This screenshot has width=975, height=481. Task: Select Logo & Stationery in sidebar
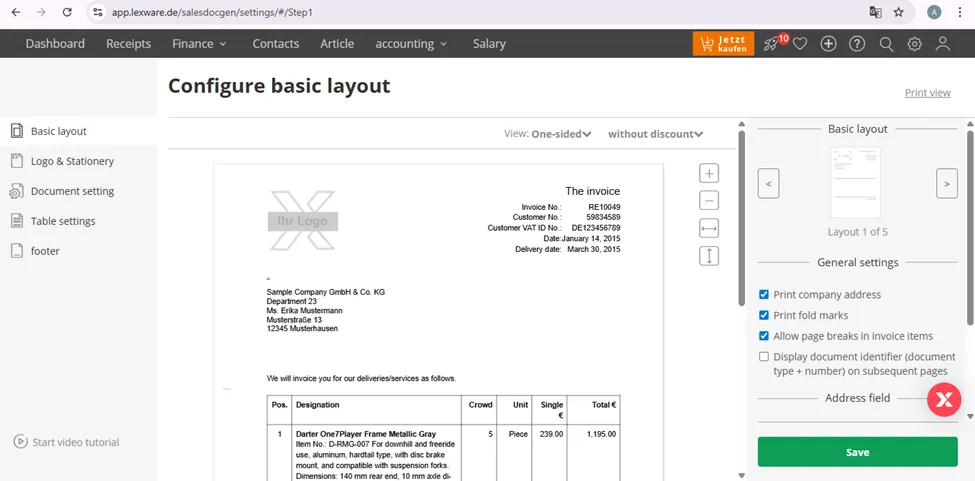pos(78,161)
